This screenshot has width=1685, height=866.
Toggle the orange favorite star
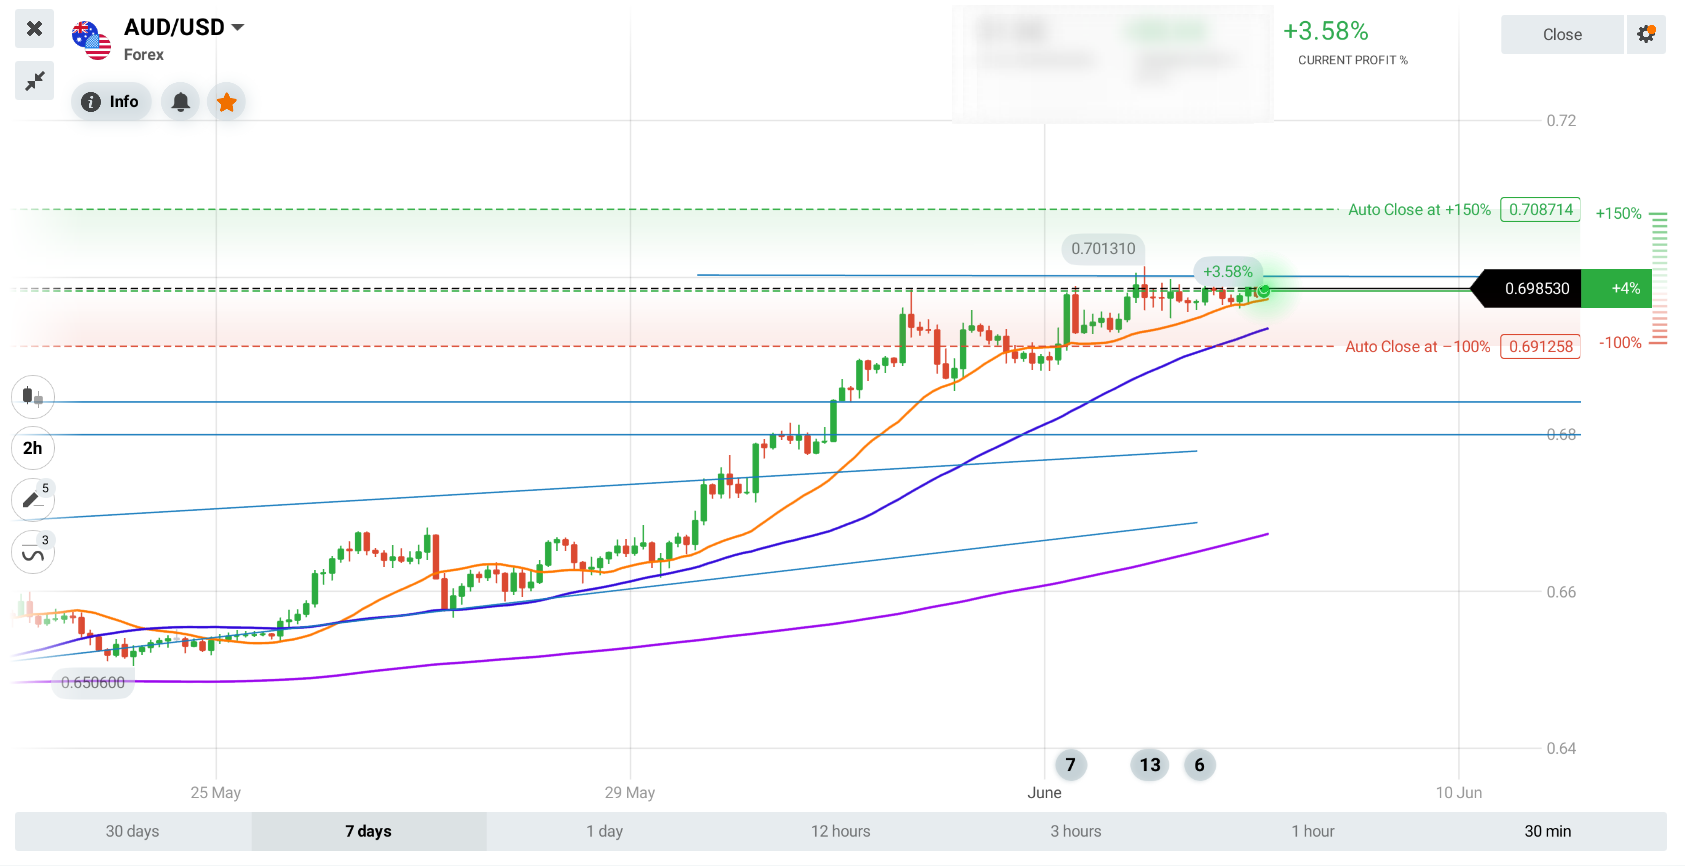click(x=227, y=102)
